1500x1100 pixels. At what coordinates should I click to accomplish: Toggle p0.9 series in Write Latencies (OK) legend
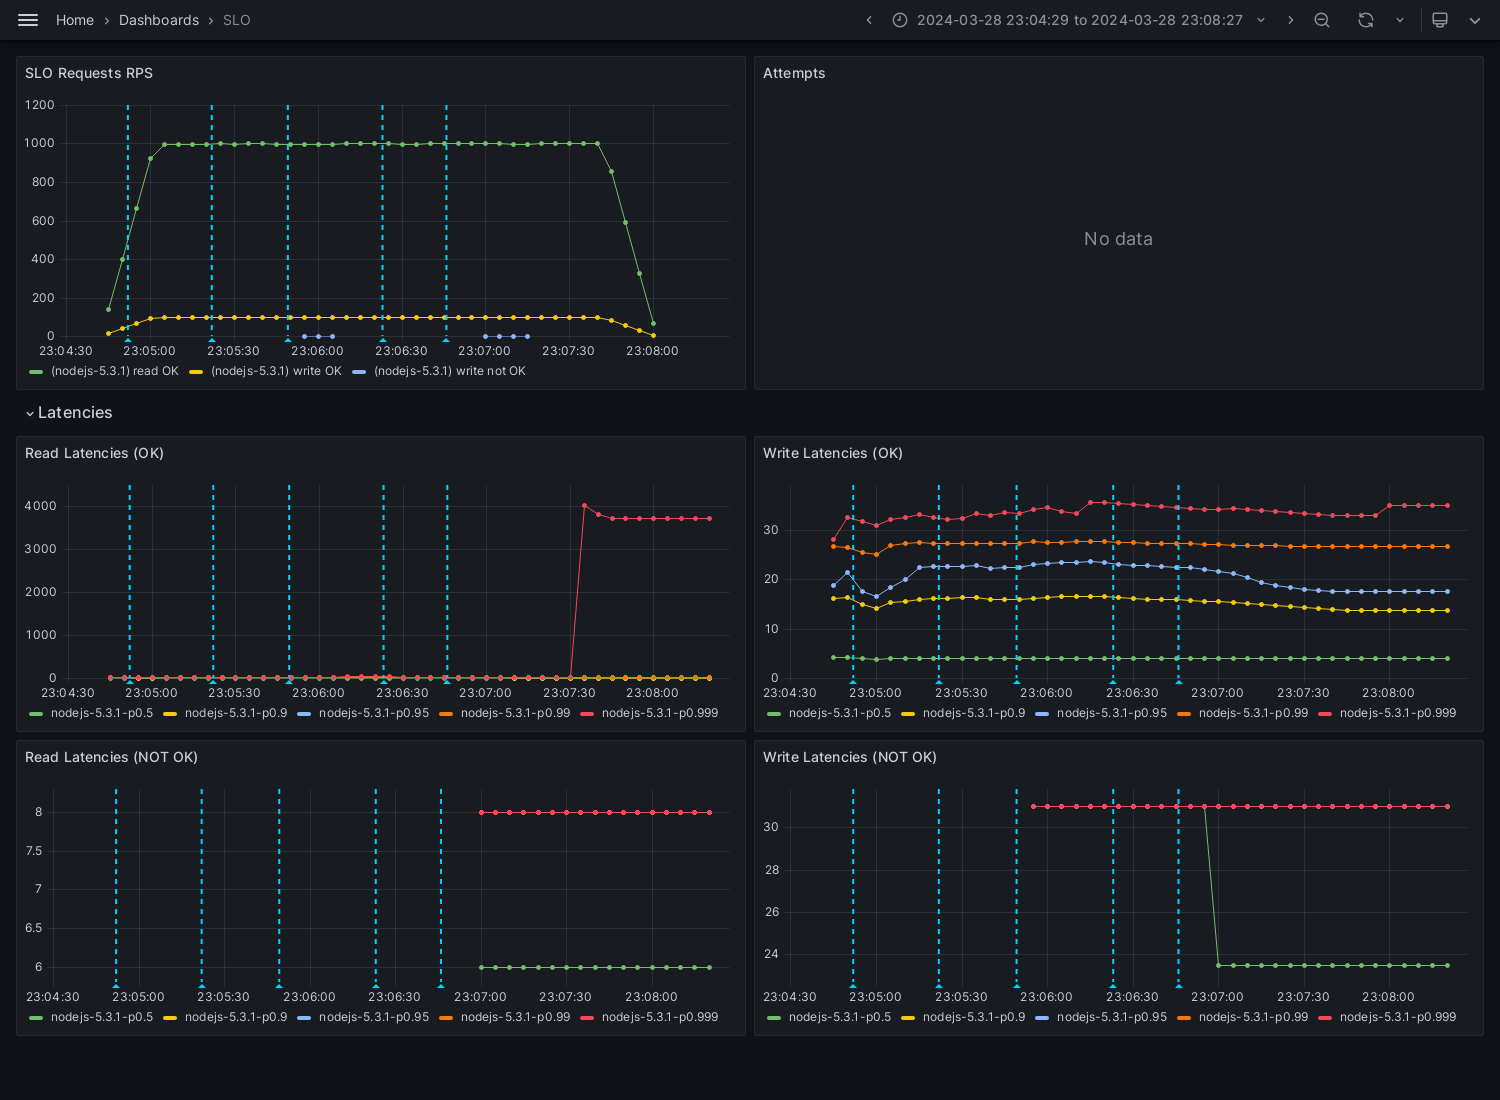pyautogui.click(x=974, y=713)
